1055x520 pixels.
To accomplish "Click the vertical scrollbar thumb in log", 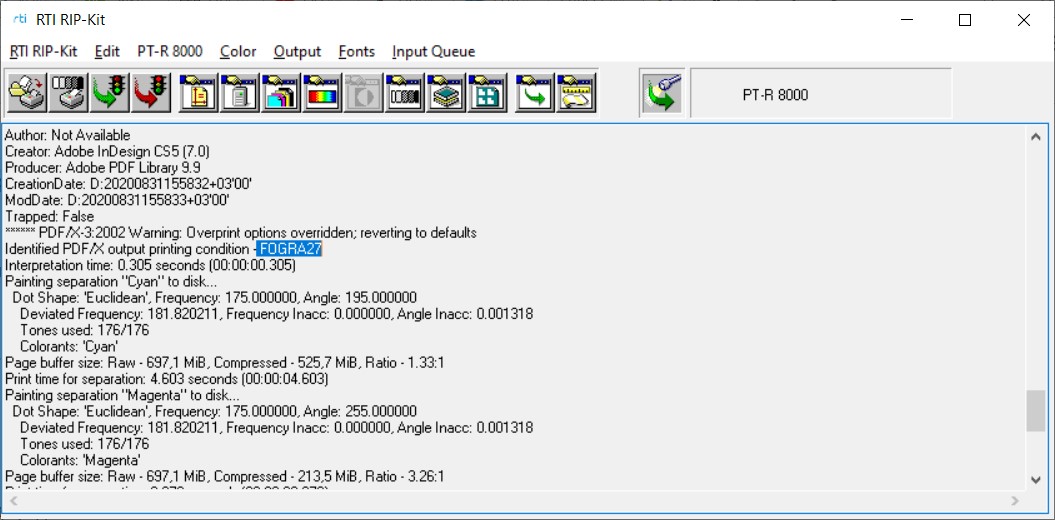I will click(x=1035, y=411).
